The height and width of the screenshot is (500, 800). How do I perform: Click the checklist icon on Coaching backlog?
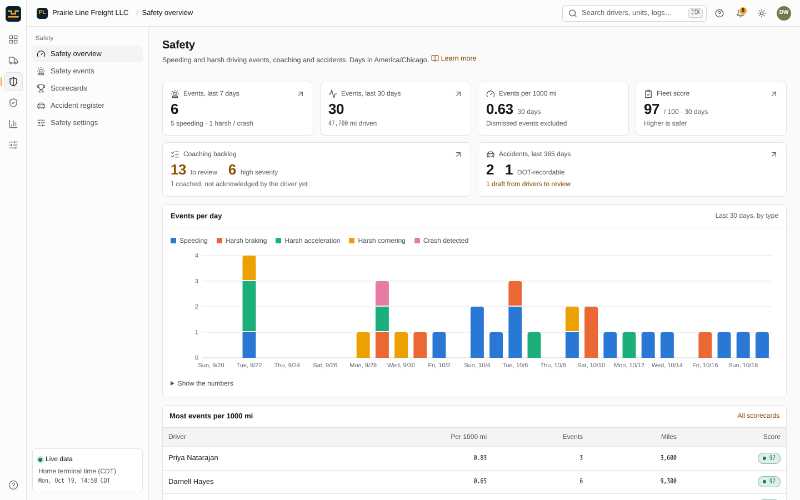click(x=175, y=154)
